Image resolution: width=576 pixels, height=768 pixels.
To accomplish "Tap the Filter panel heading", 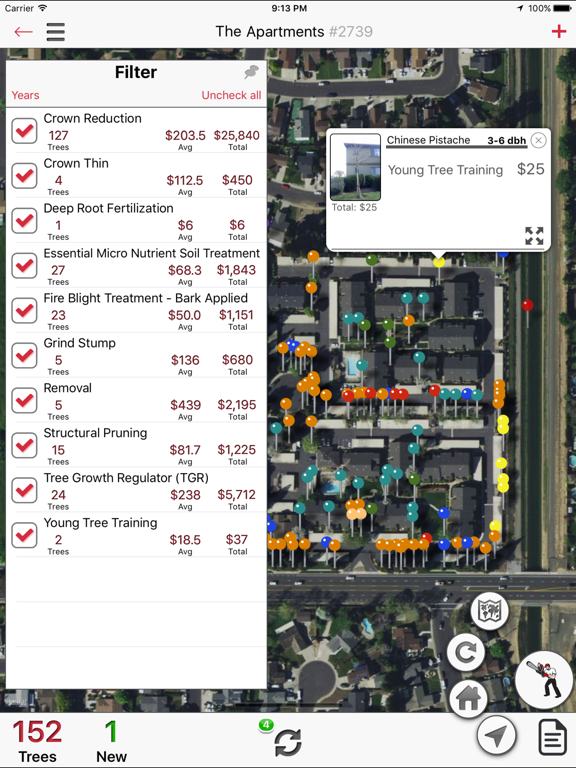I will (x=136, y=72).
